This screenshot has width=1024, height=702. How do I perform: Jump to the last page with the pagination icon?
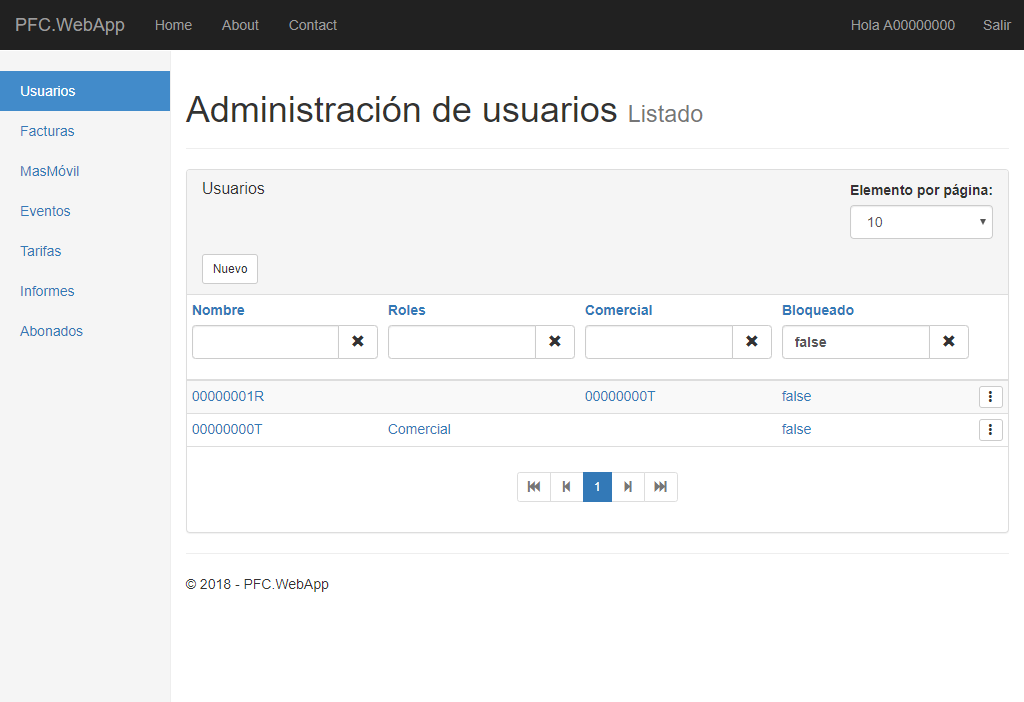point(660,486)
